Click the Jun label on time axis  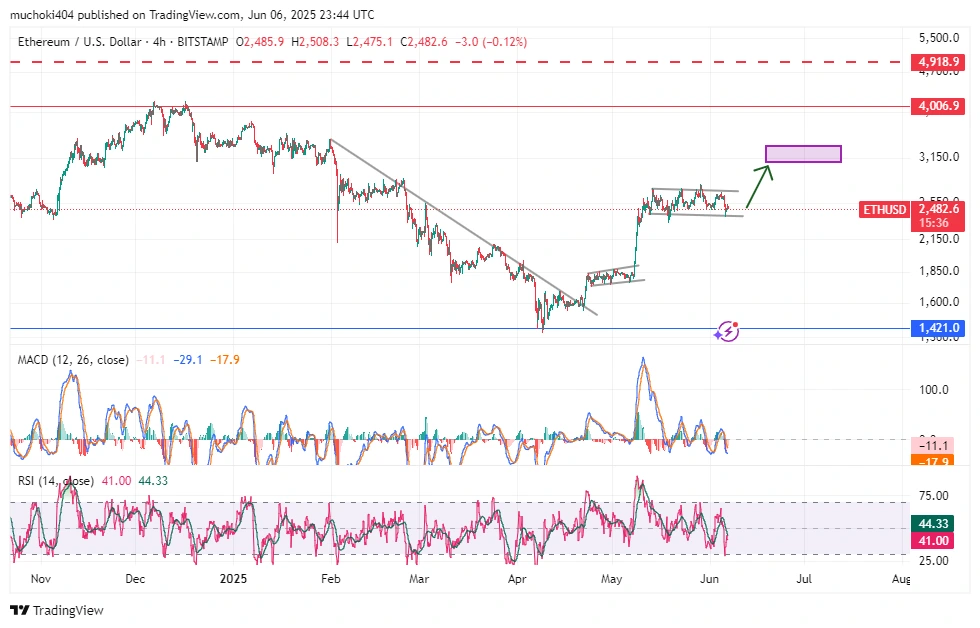point(709,579)
